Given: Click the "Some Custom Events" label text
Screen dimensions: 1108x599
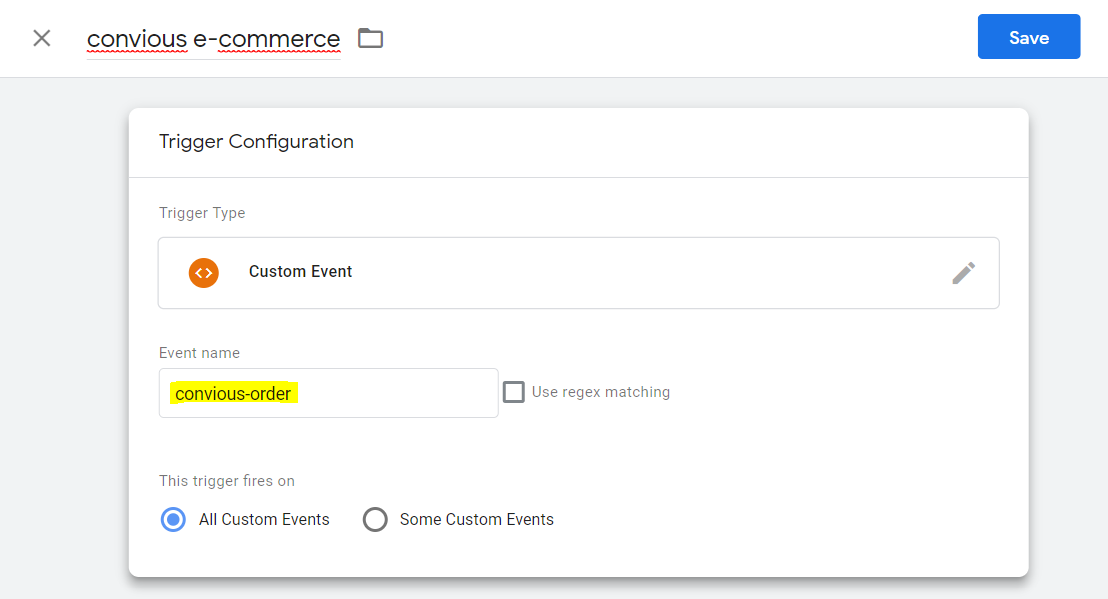Looking at the screenshot, I should coord(476,520).
